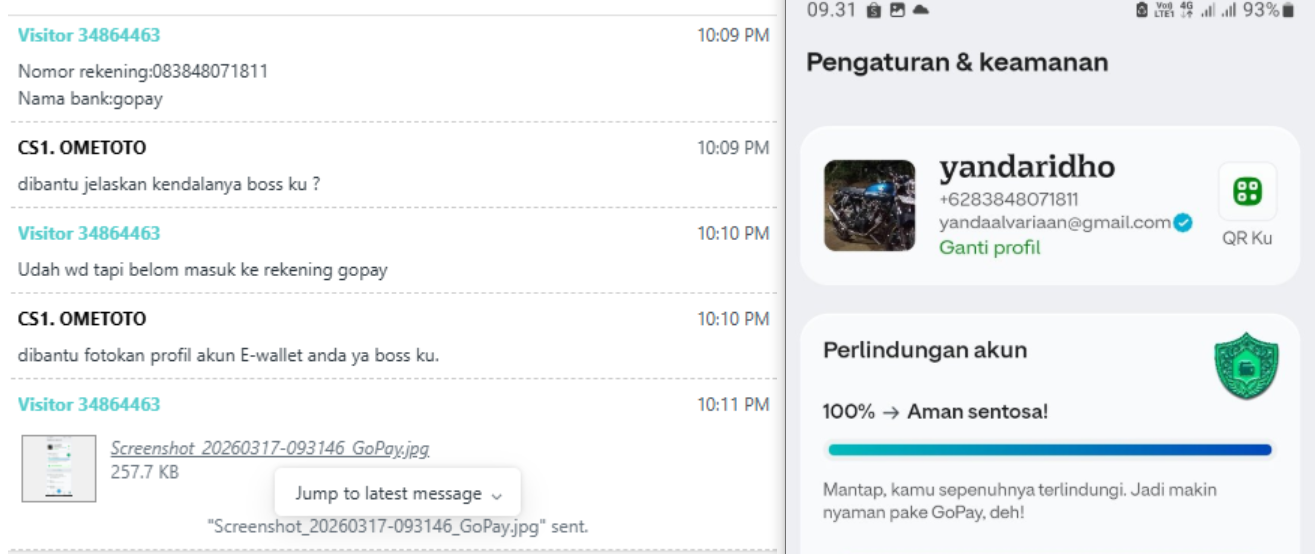
Task: Open the Screenshot_20260317-093146_GoPay.jpg file link
Action: (x=270, y=448)
